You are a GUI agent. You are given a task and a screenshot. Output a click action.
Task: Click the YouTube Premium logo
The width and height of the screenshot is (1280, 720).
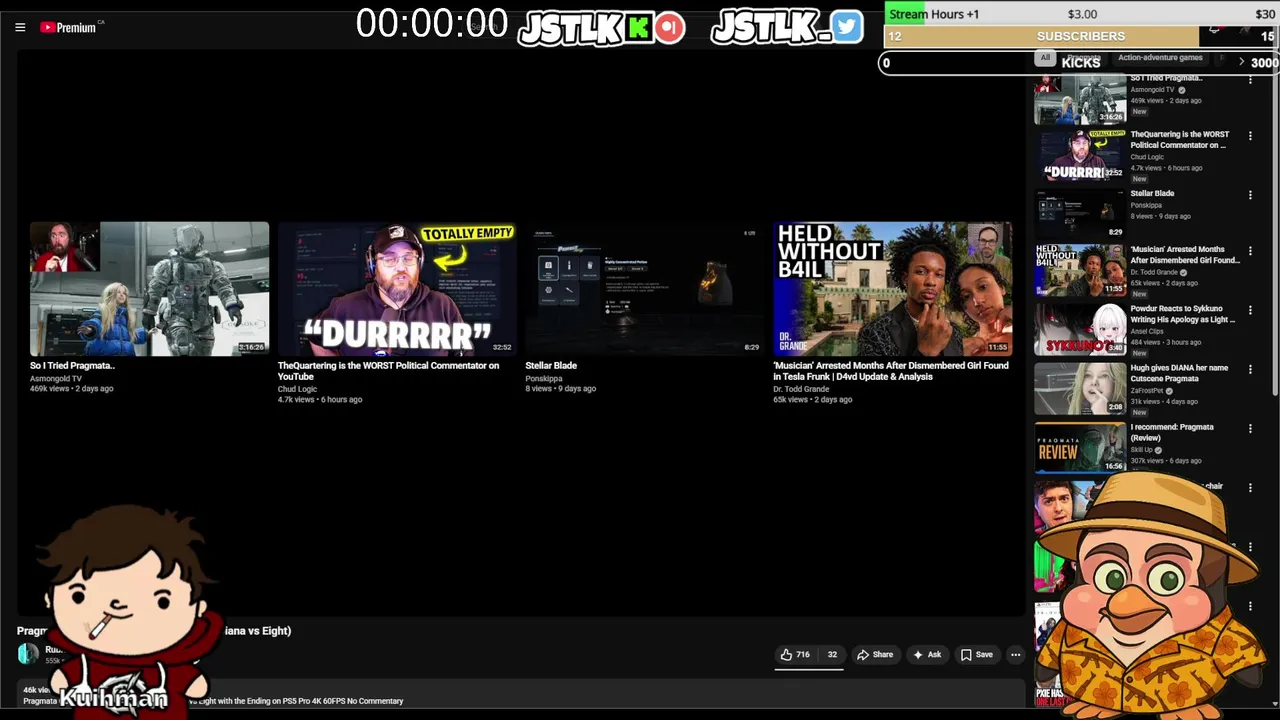click(x=68, y=27)
